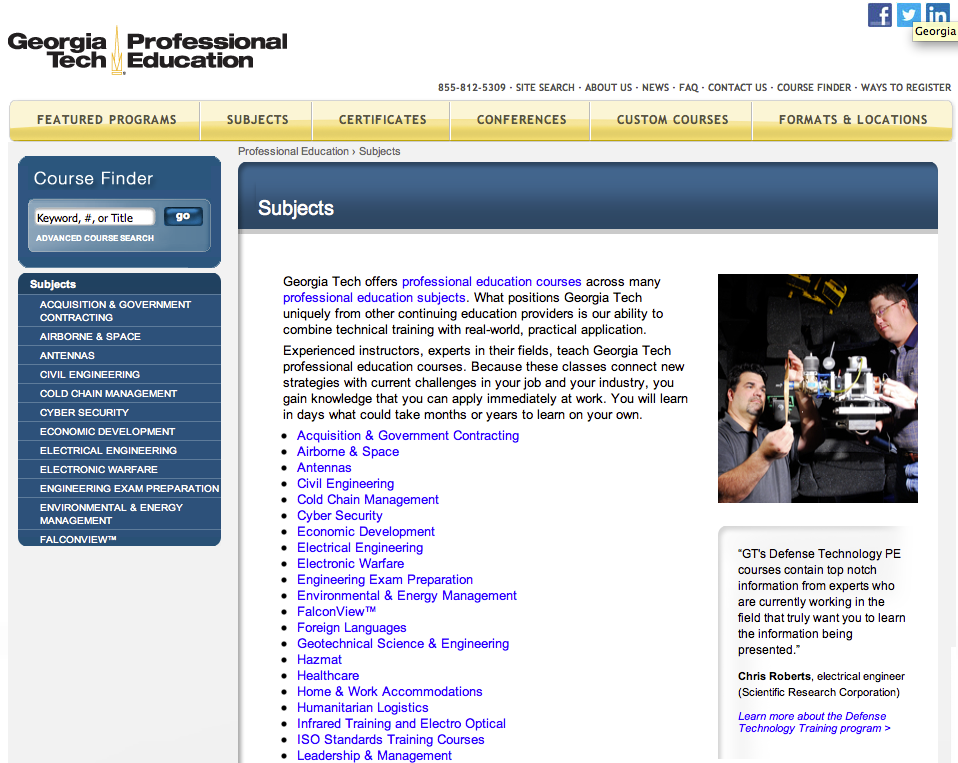This screenshot has height=763, width=958.
Task: Open Ways to Register link
Action: [x=906, y=87]
